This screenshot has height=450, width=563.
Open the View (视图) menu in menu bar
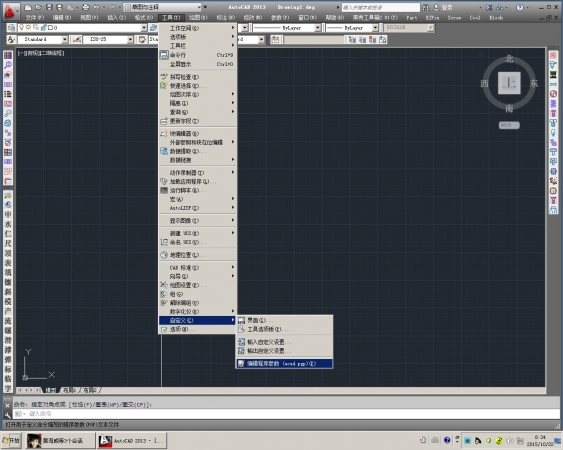click(x=89, y=17)
